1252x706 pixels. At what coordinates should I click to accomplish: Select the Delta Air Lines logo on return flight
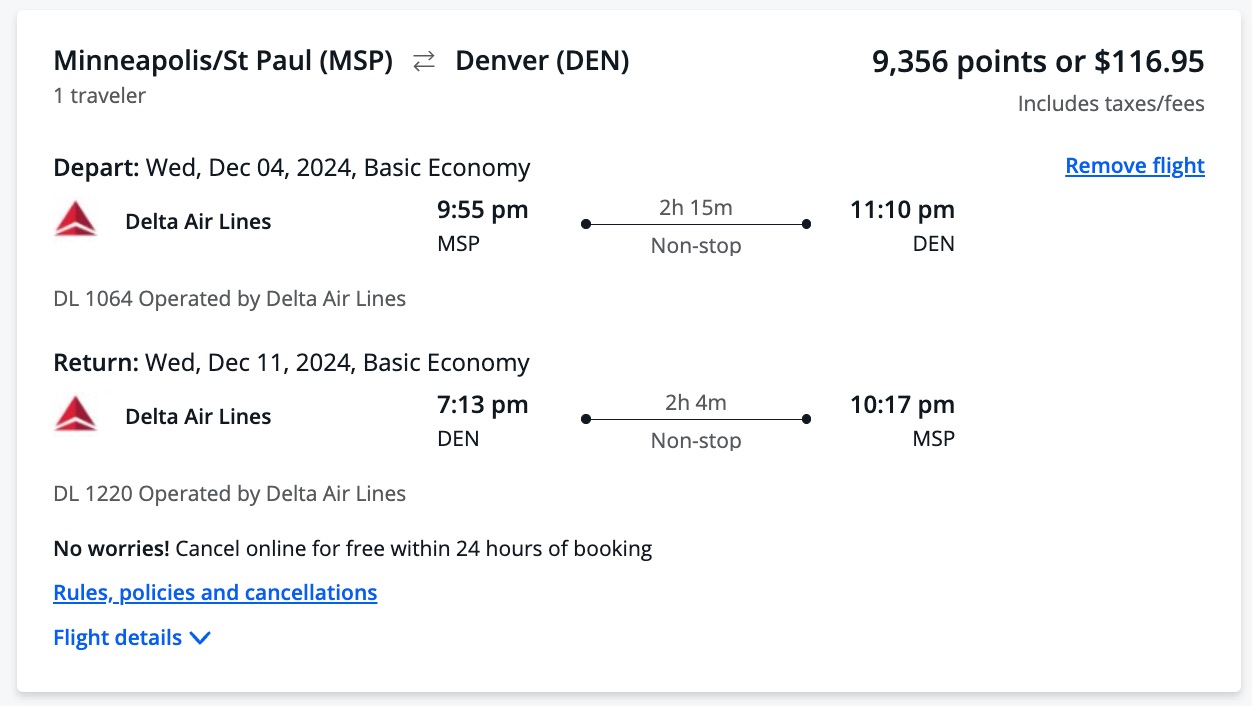click(77, 414)
